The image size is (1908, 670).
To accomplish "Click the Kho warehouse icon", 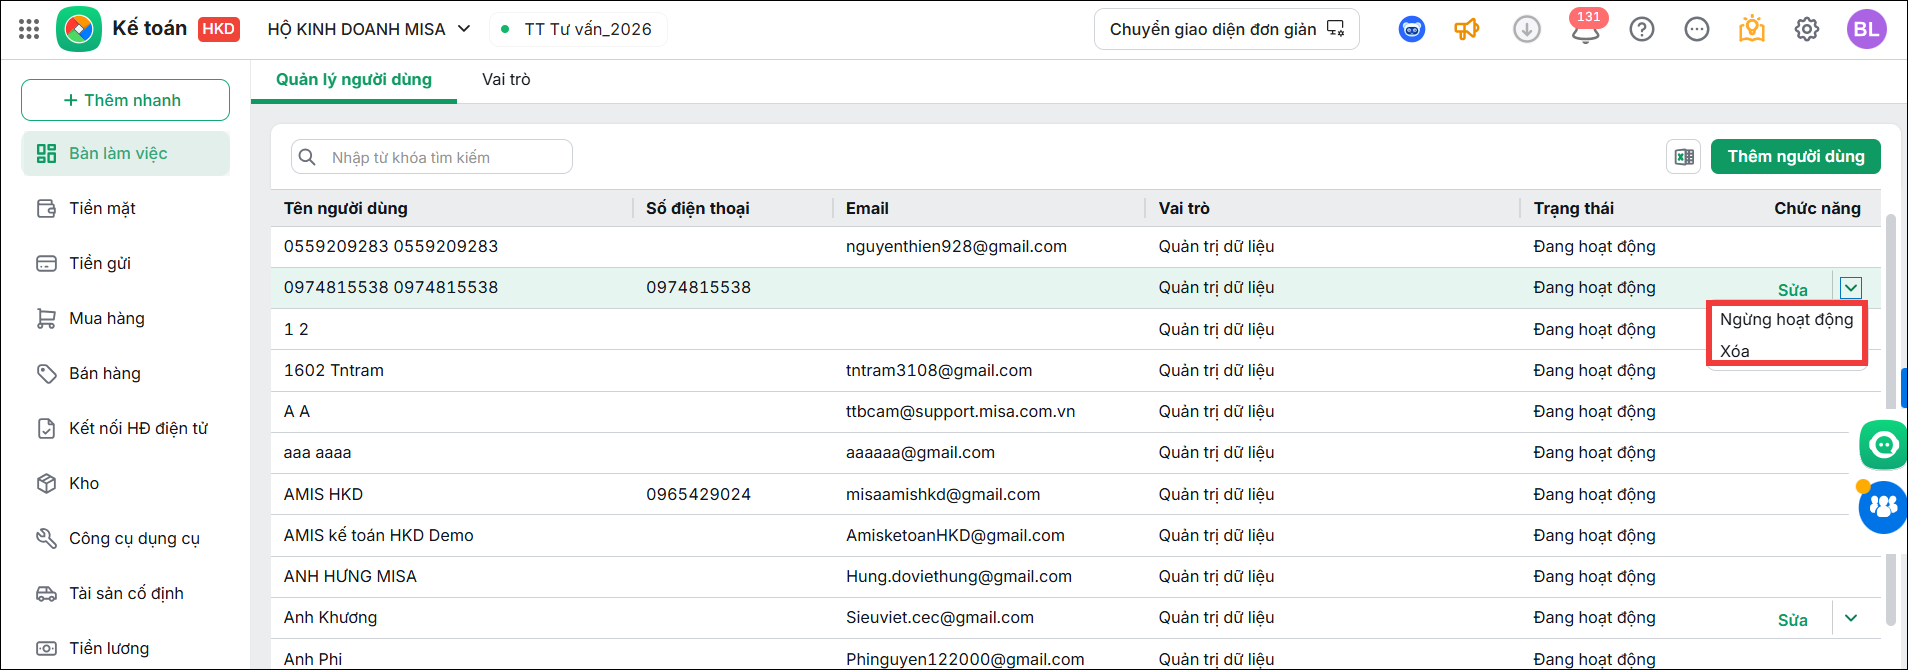I will [x=46, y=483].
